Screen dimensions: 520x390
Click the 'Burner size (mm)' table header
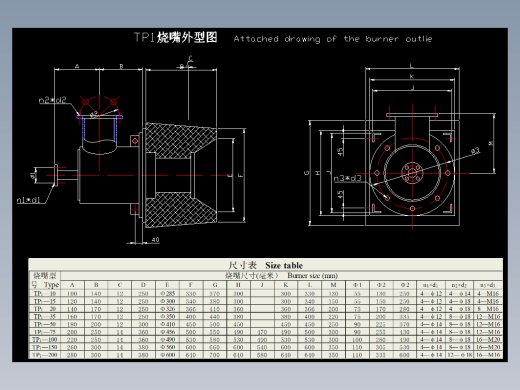312,276
